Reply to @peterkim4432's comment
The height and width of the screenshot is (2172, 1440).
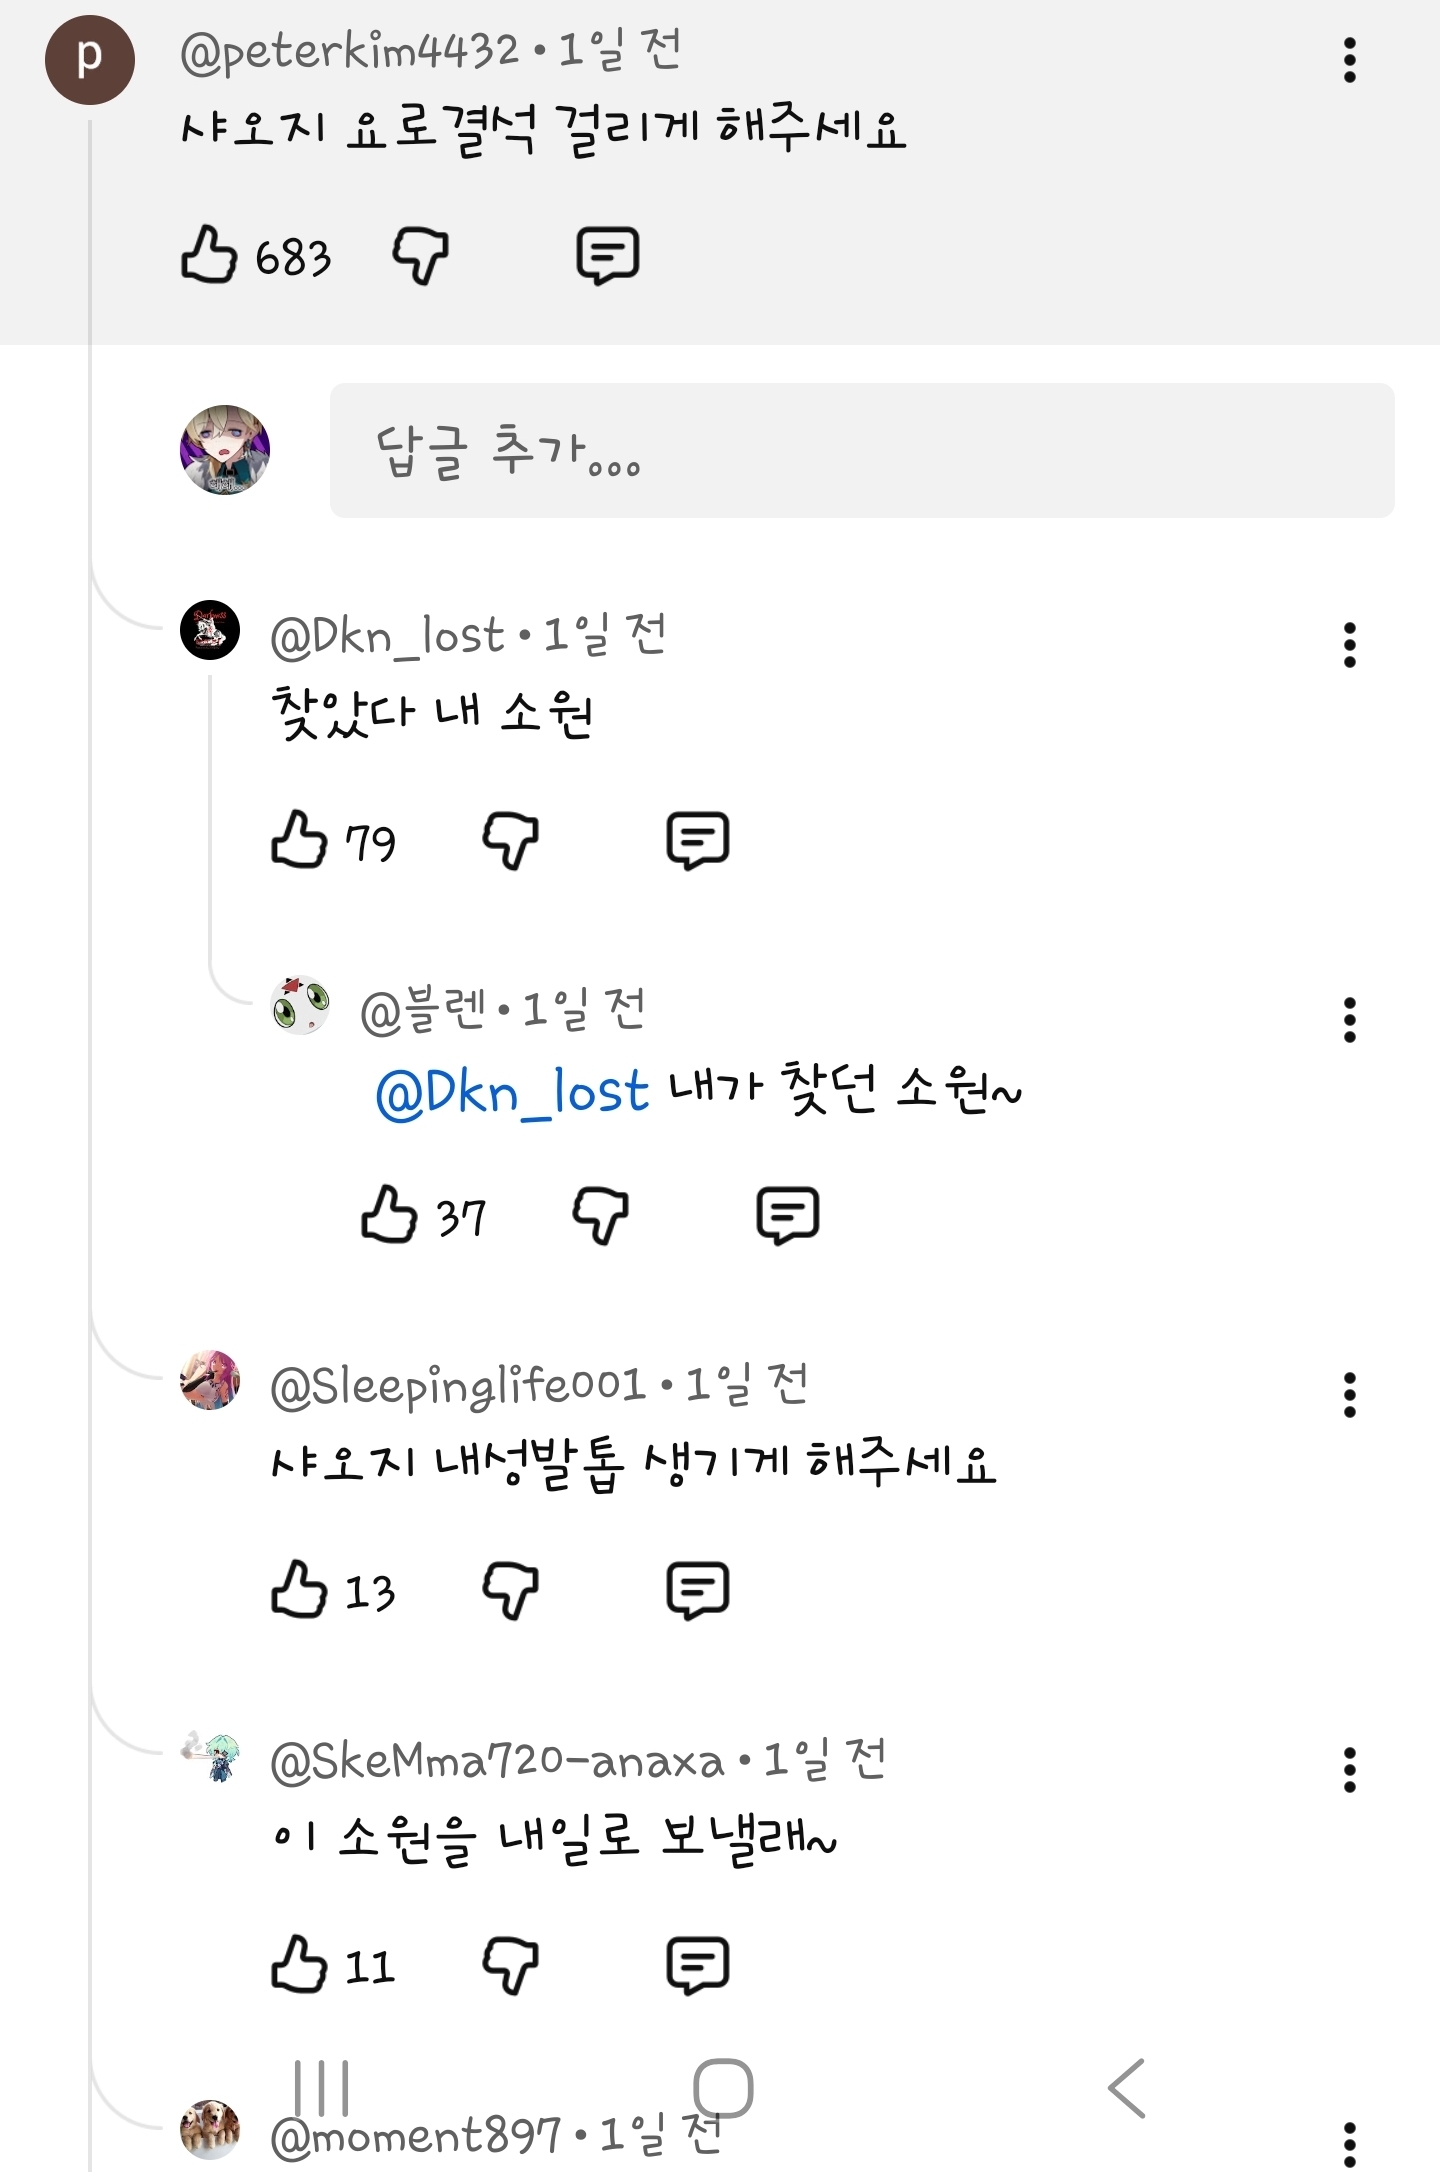(607, 255)
